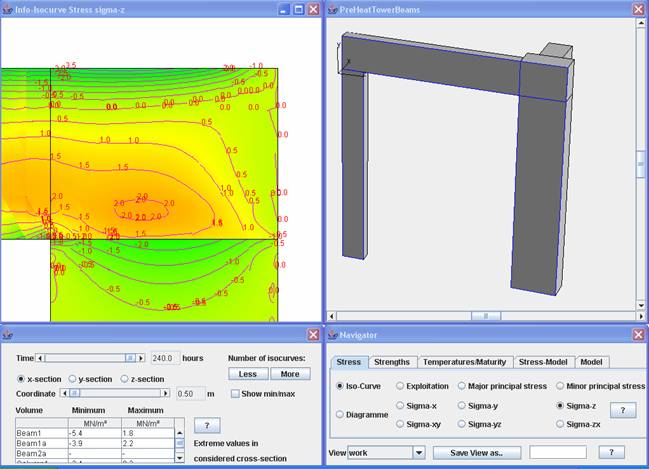Maximize the Info-Isocurve Stress sigma-z window
This screenshot has width=649, height=469.
pyautogui.click(x=298, y=10)
